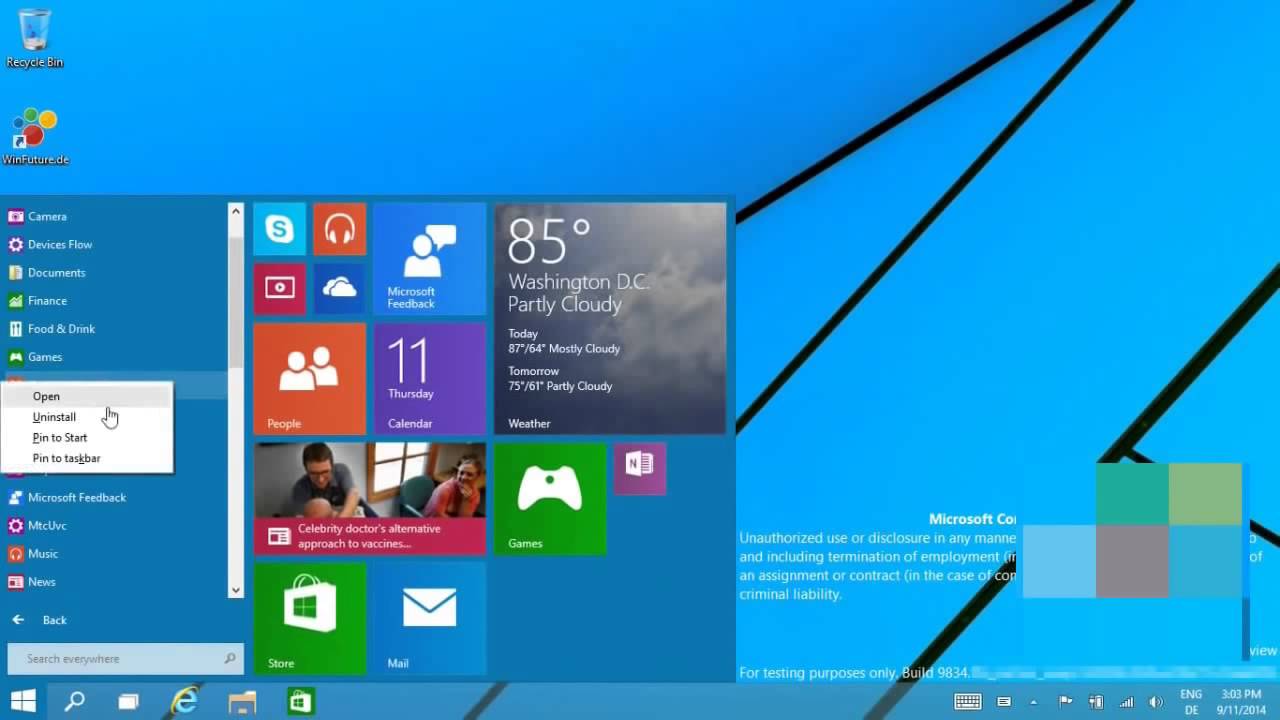Screen dimensions: 1280x720
Task: Open File Explorer from the taskbar
Action: (243, 701)
